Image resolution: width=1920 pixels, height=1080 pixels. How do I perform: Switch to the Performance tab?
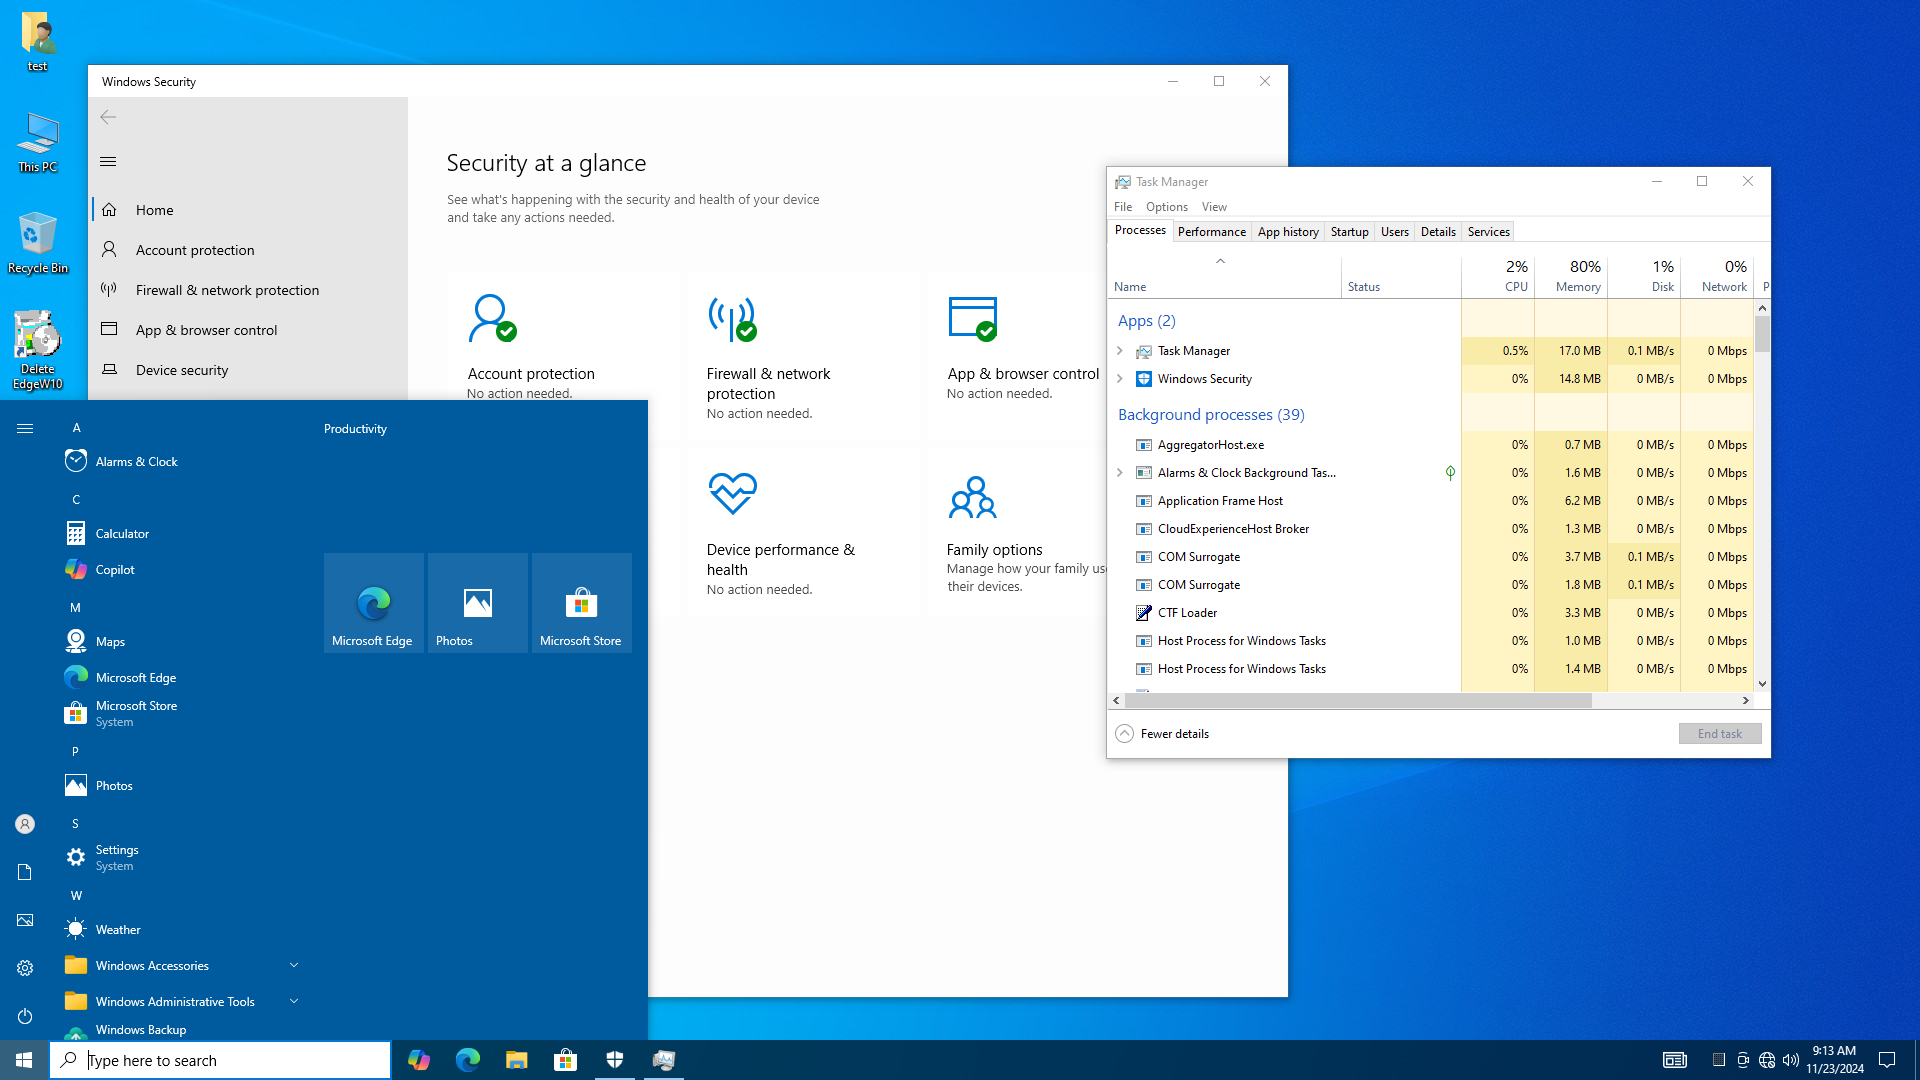click(x=1211, y=232)
